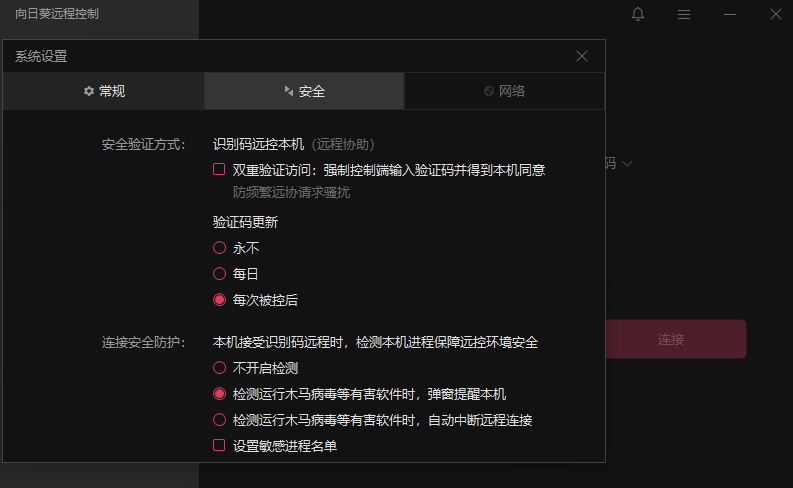Switch to the 网络 tab

tap(505, 91)
